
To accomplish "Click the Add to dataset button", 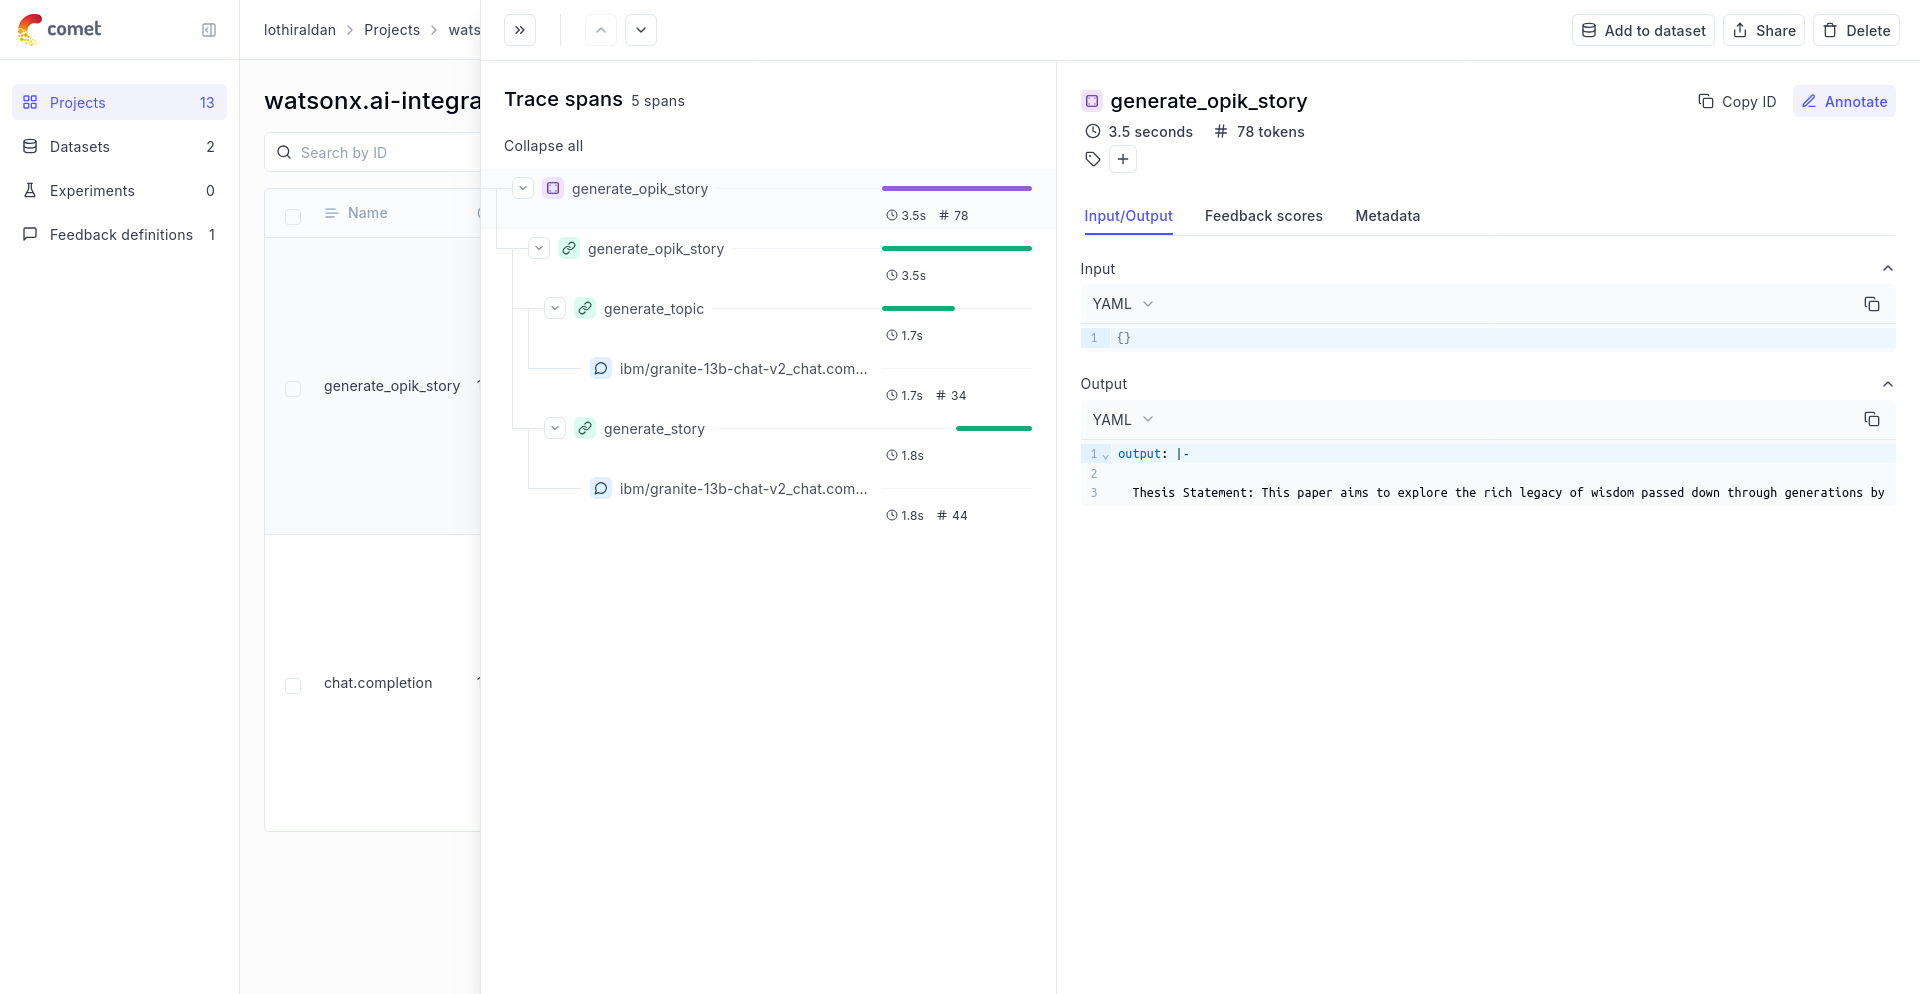I will (1643, 30).
